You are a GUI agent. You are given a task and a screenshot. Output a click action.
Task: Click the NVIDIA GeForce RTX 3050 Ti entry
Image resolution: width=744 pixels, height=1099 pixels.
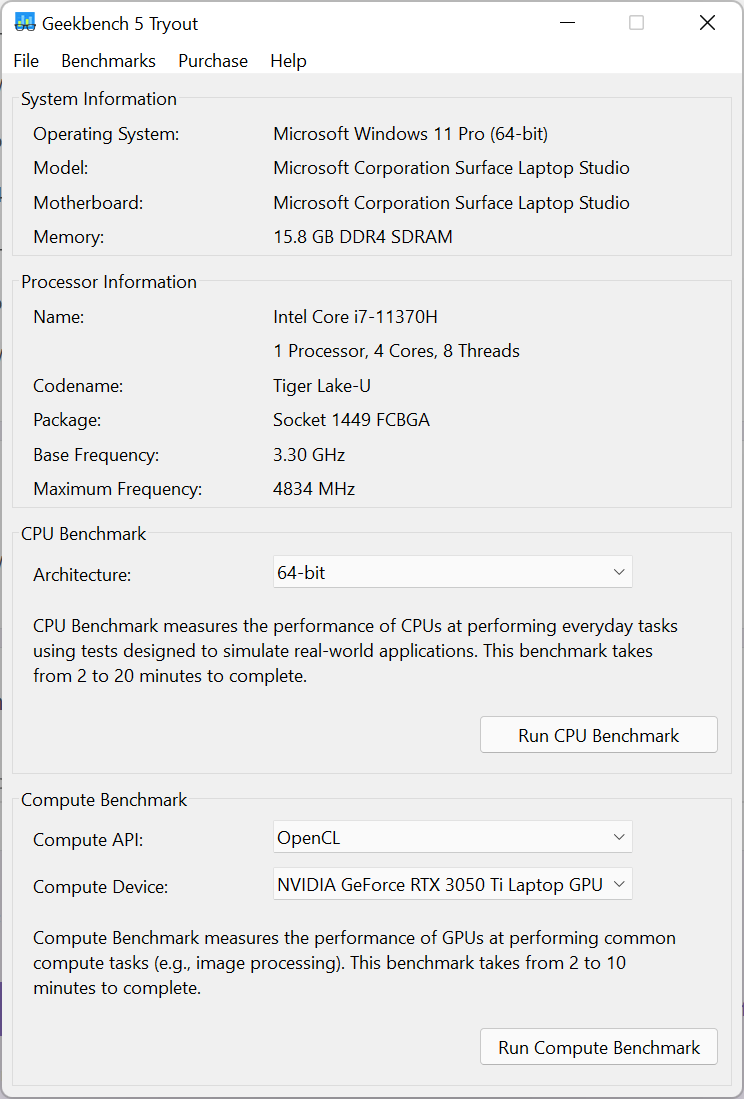point(440,884)
